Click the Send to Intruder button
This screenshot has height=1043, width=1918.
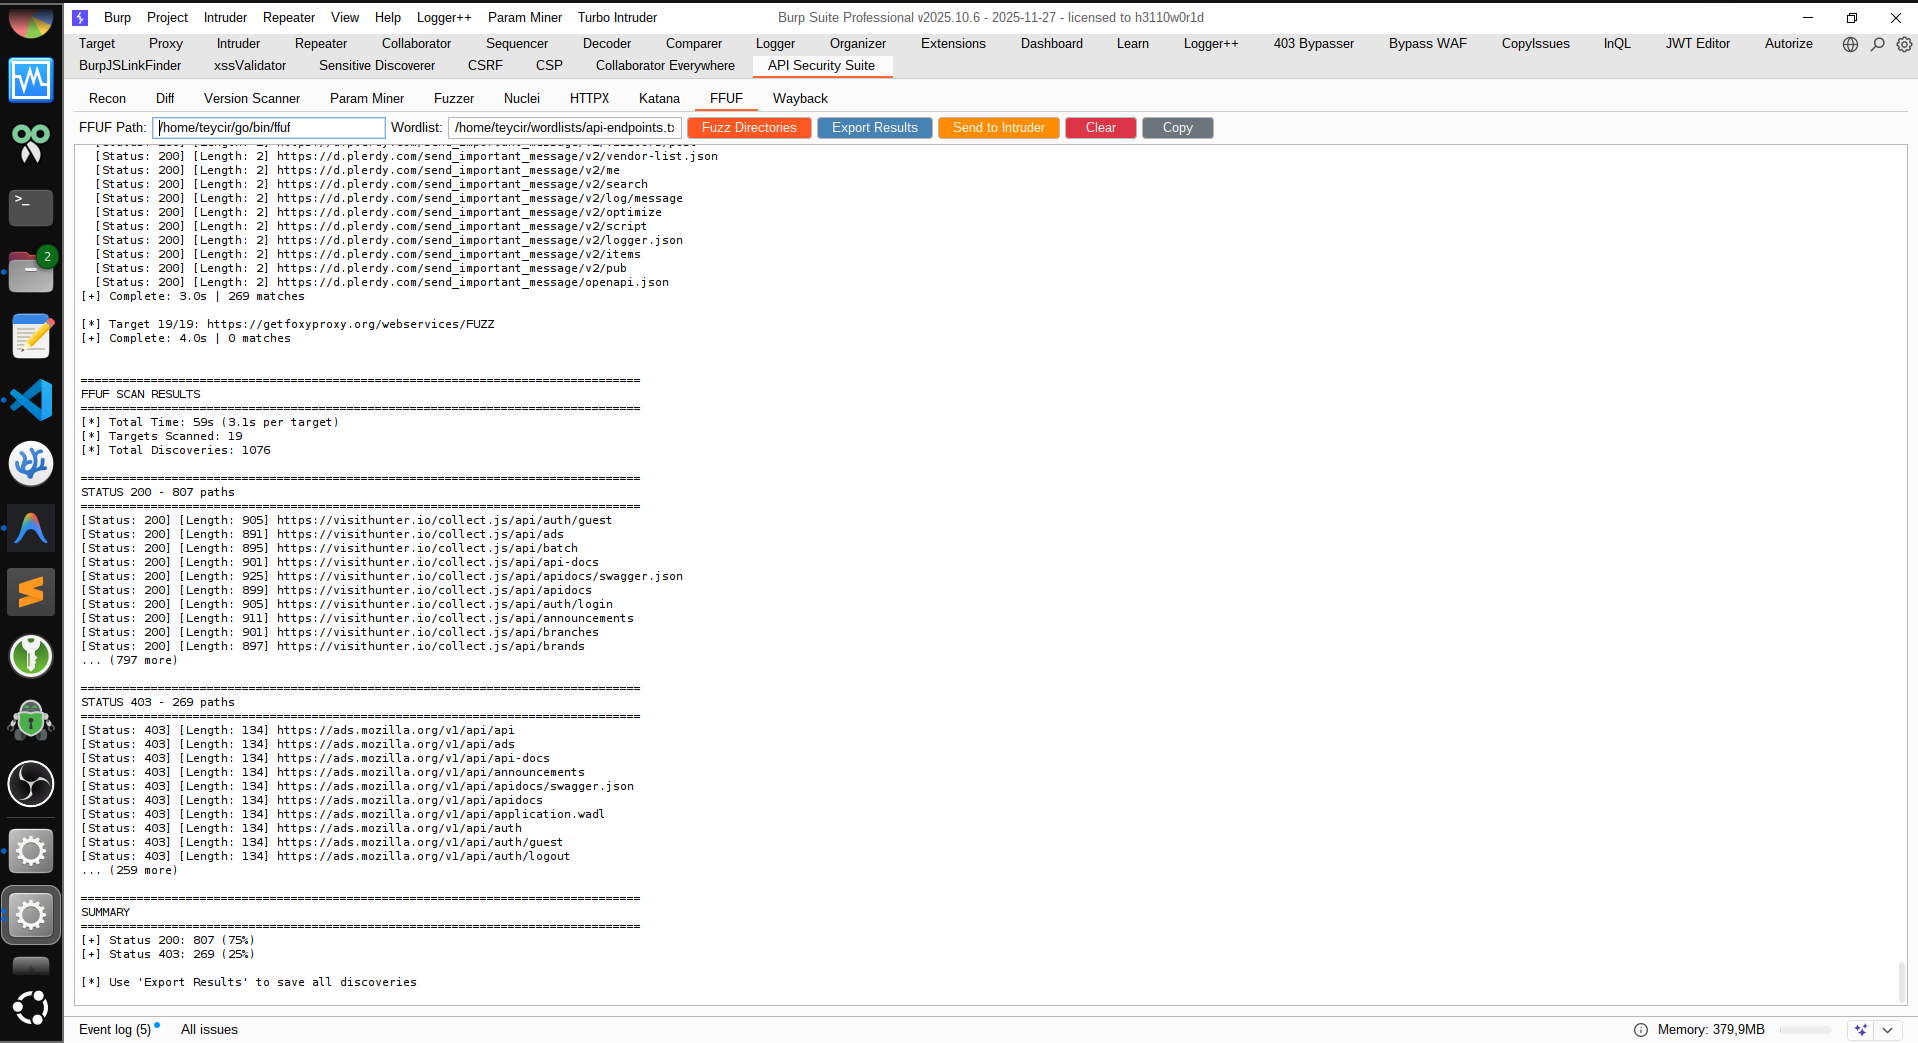coord(999,127)
